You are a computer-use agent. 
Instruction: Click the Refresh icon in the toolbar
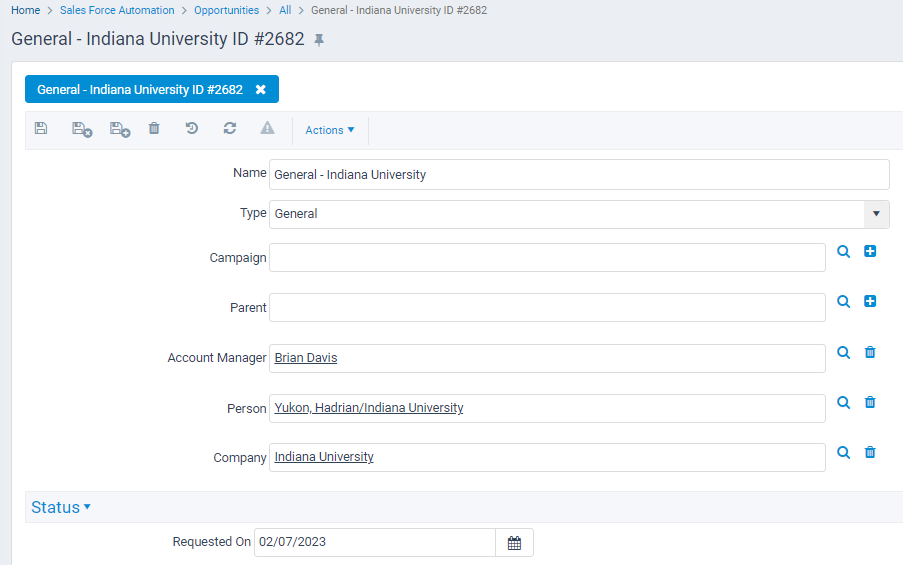tap(230, 128)
